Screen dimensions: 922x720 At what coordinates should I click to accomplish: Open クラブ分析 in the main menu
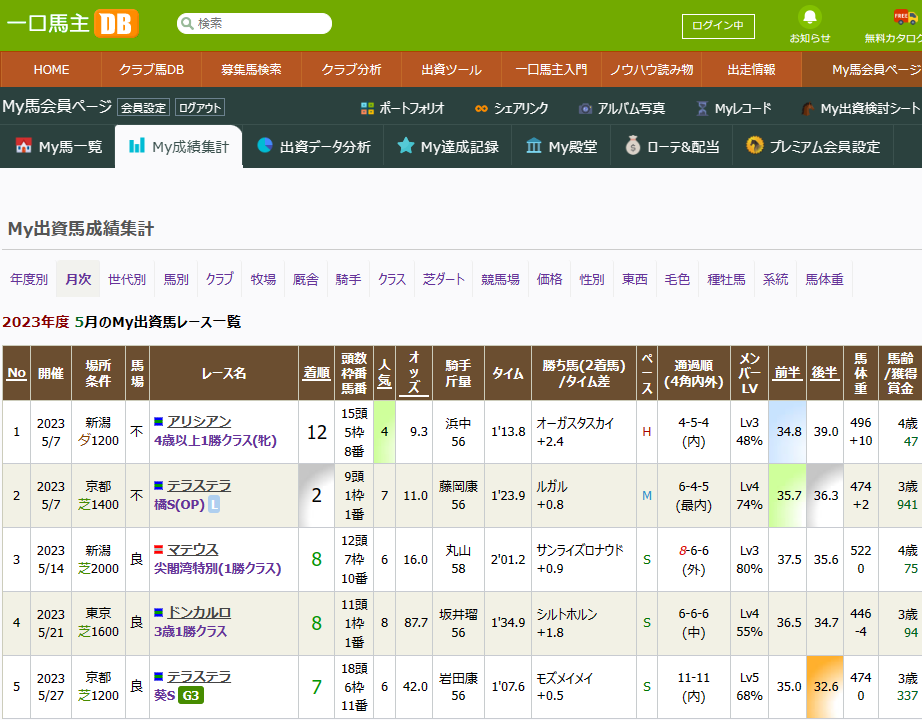[351, 70]
